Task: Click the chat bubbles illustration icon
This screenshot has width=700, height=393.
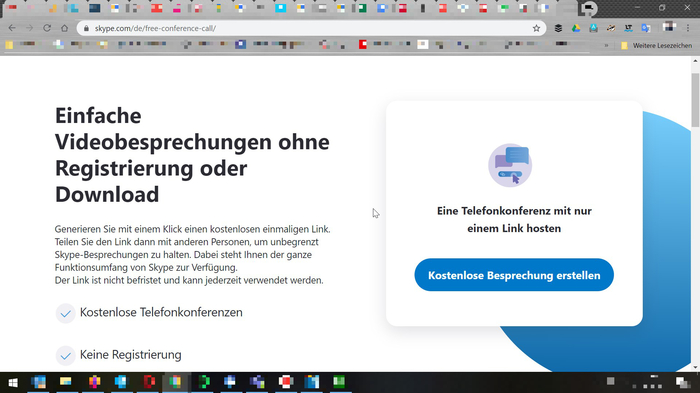Action: pyautogui.click(x=510, y=165)
